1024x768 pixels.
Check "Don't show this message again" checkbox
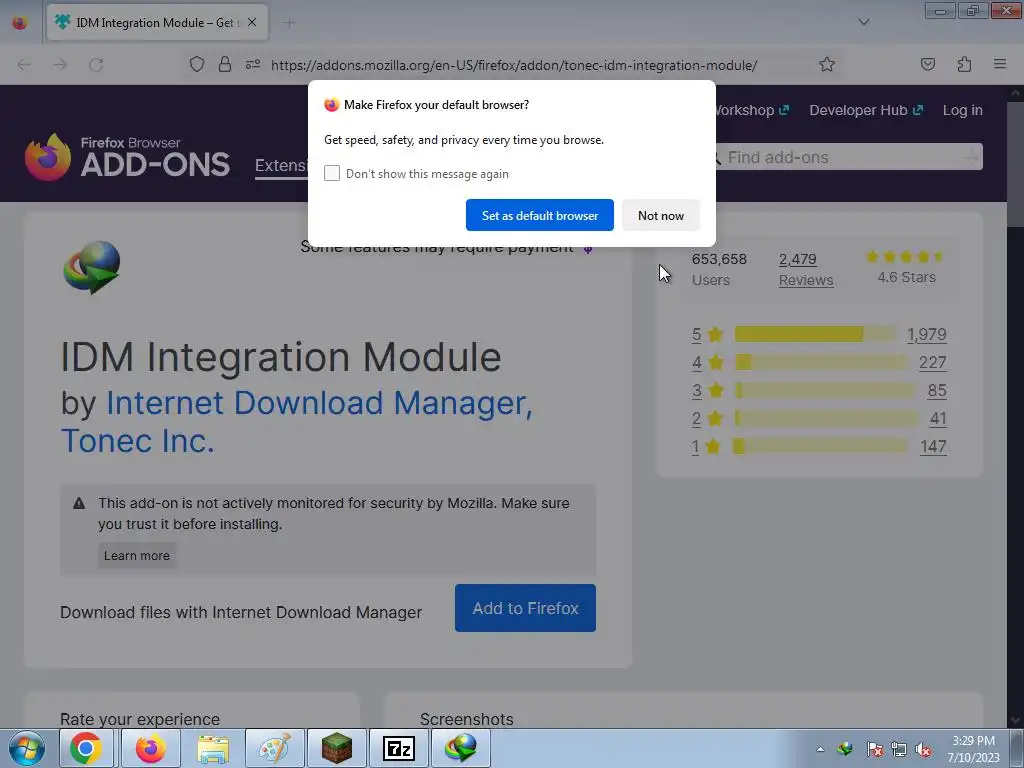point(332,173)
